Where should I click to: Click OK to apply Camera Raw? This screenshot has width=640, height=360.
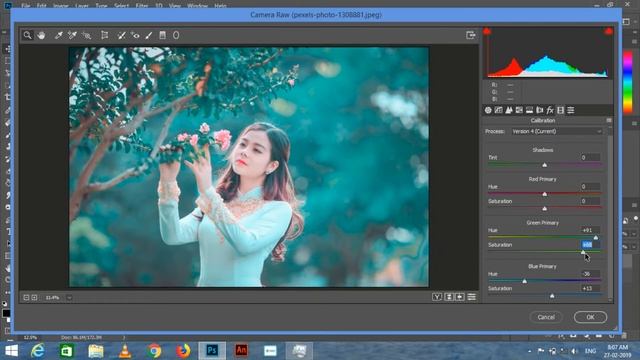(590, 317)
